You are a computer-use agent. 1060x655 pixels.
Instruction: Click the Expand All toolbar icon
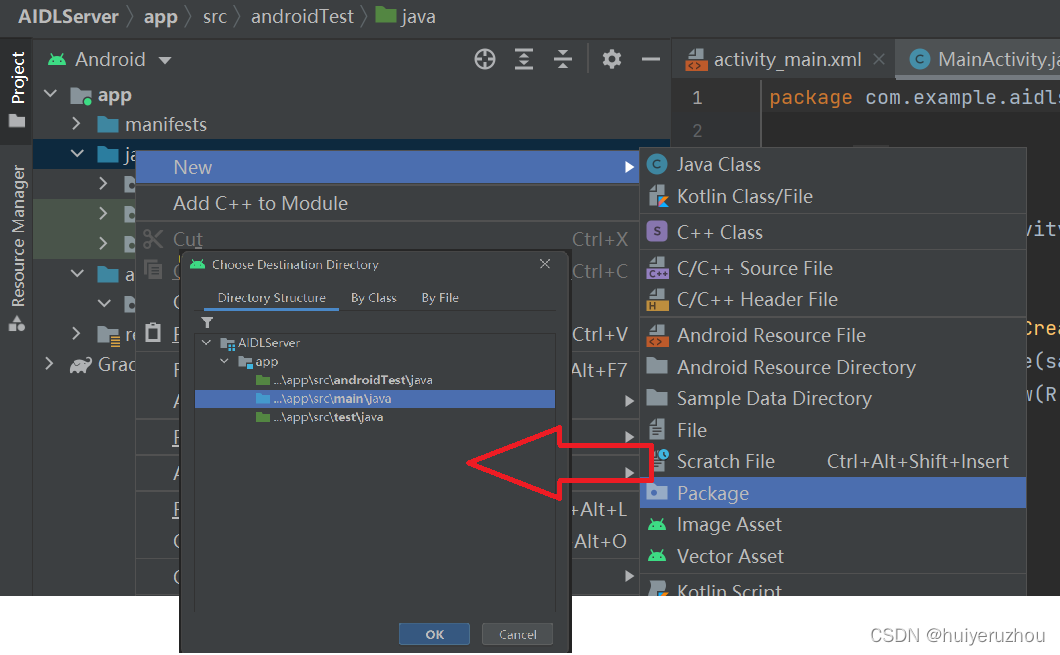pos(524,59)
